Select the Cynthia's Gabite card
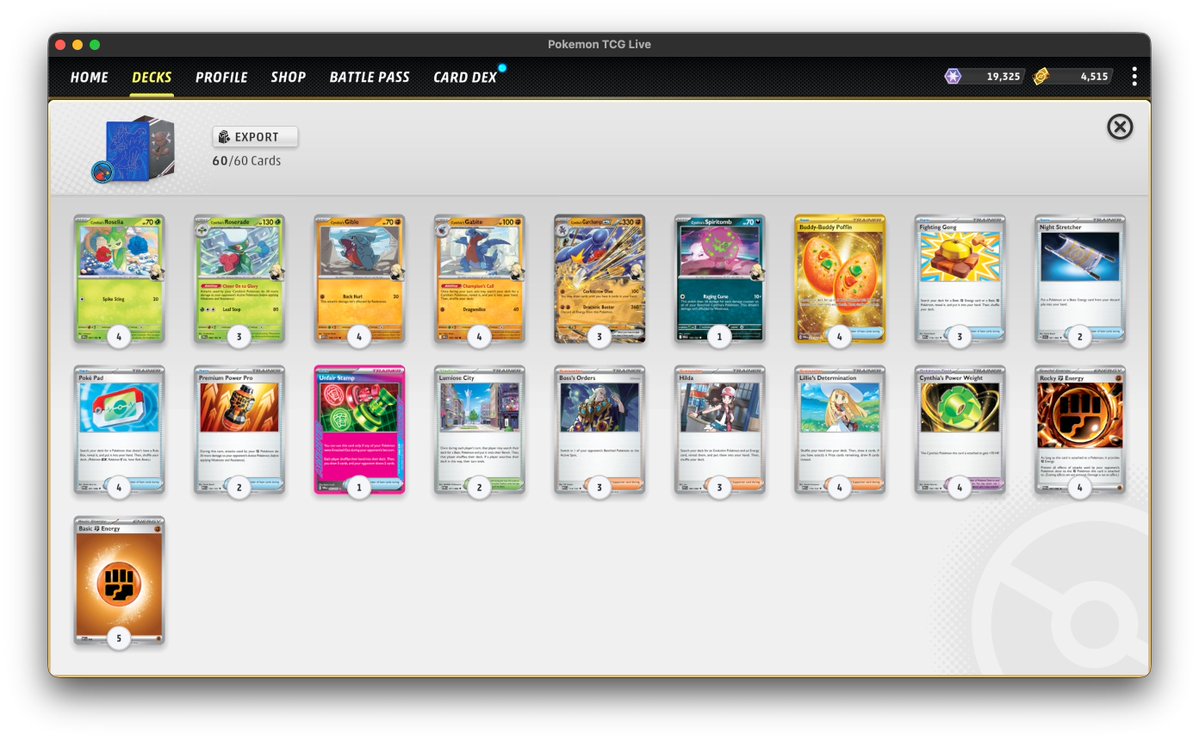Screen dimensions: 1199x741 click(479, 279)
